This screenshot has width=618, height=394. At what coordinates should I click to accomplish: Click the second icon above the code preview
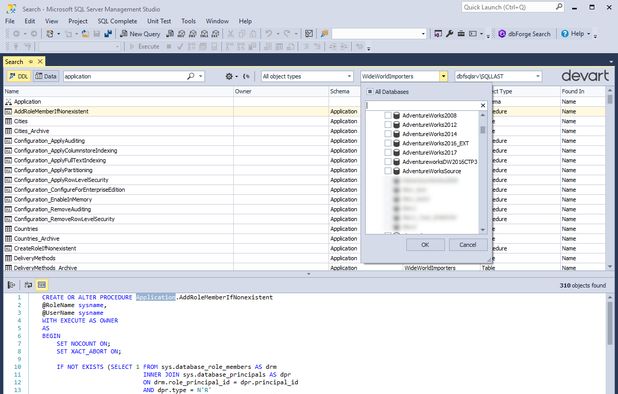click(28, 284)
